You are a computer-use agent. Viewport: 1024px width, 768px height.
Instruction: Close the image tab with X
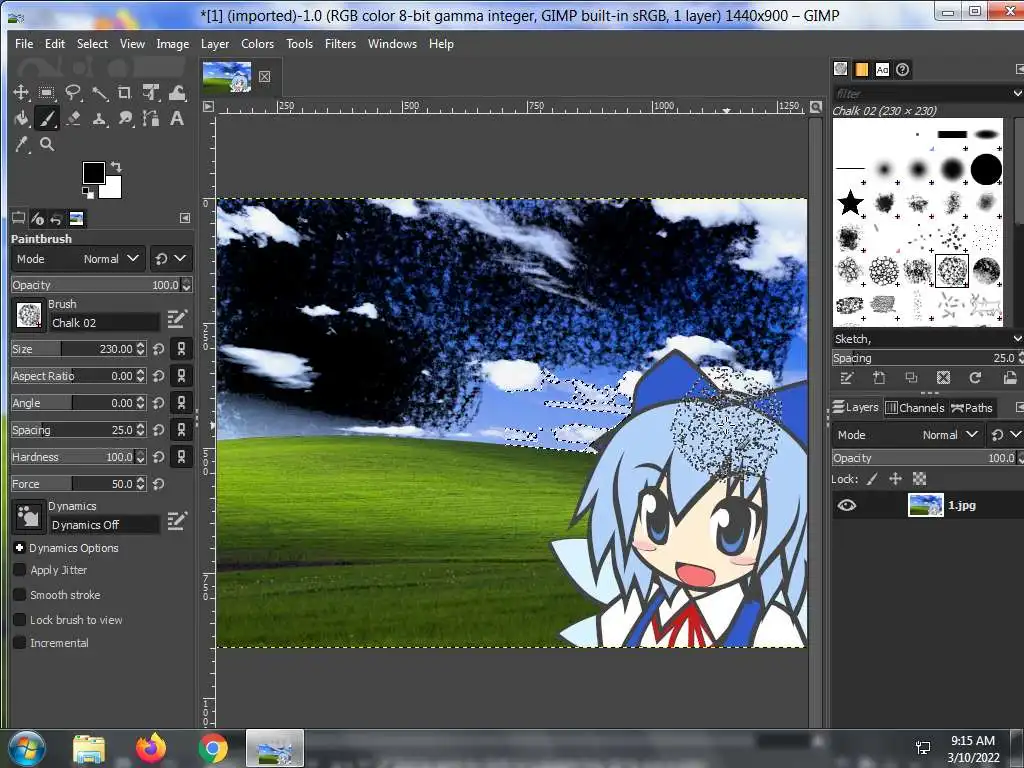pyautogui.click(x=264, y=76)
